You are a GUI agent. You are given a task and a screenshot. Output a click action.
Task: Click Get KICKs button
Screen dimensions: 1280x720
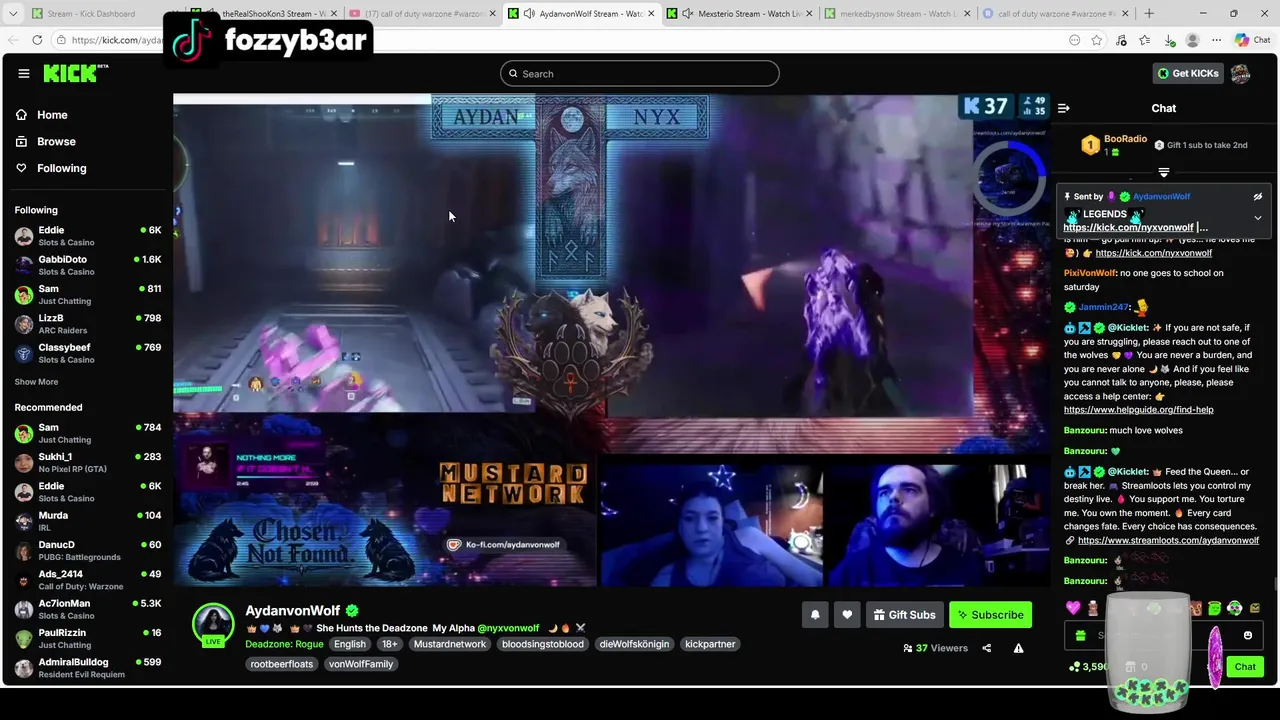click(1188, 73)
